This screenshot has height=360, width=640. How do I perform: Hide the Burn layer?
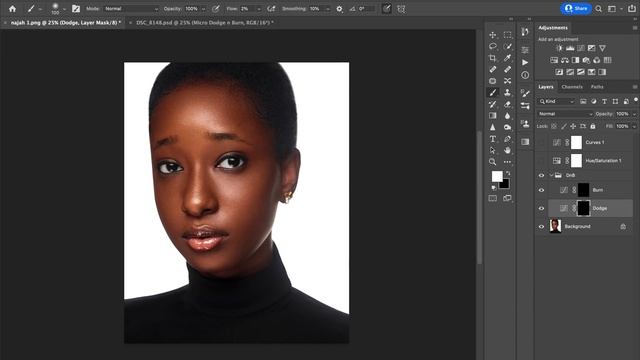point(542,190)
